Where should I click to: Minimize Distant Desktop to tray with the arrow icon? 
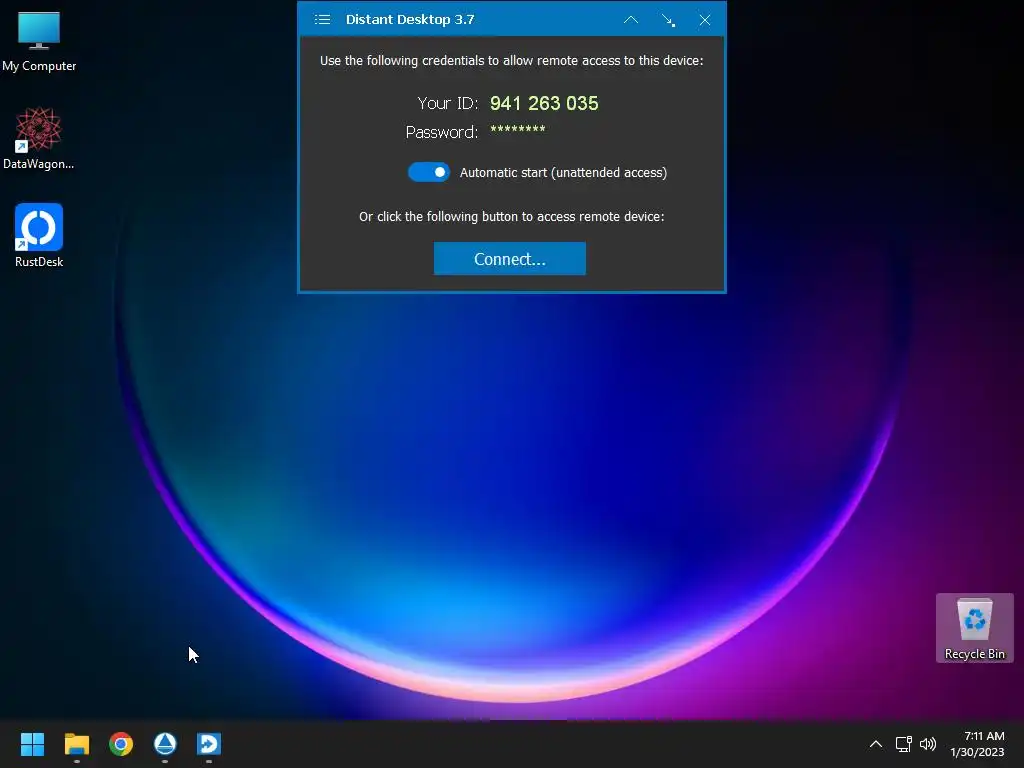[668, 20]
